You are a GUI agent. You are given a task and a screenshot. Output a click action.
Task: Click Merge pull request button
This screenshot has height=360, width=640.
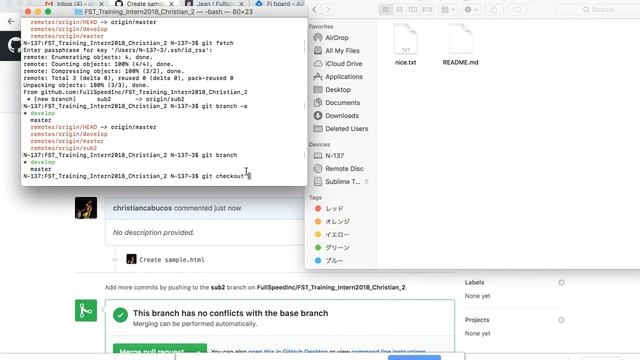(152, 351)
